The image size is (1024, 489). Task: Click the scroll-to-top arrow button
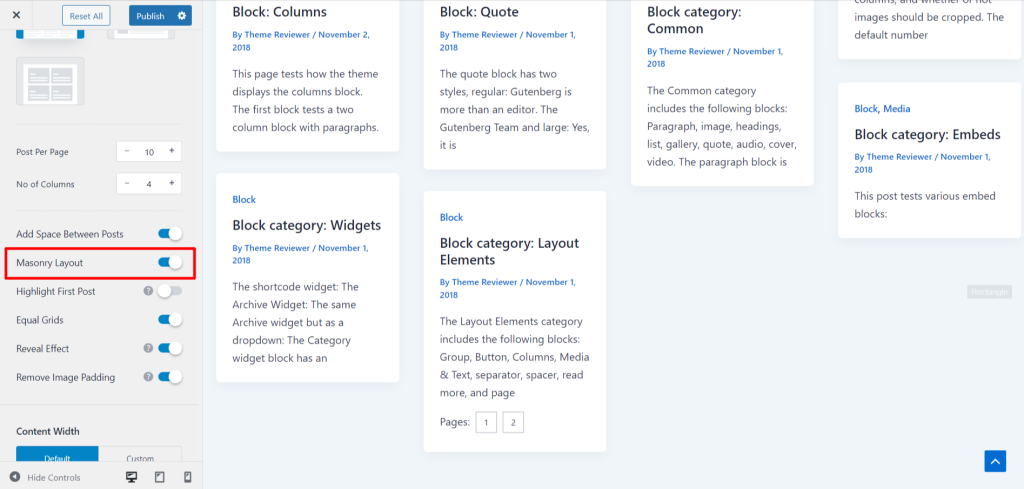(995, 461)
